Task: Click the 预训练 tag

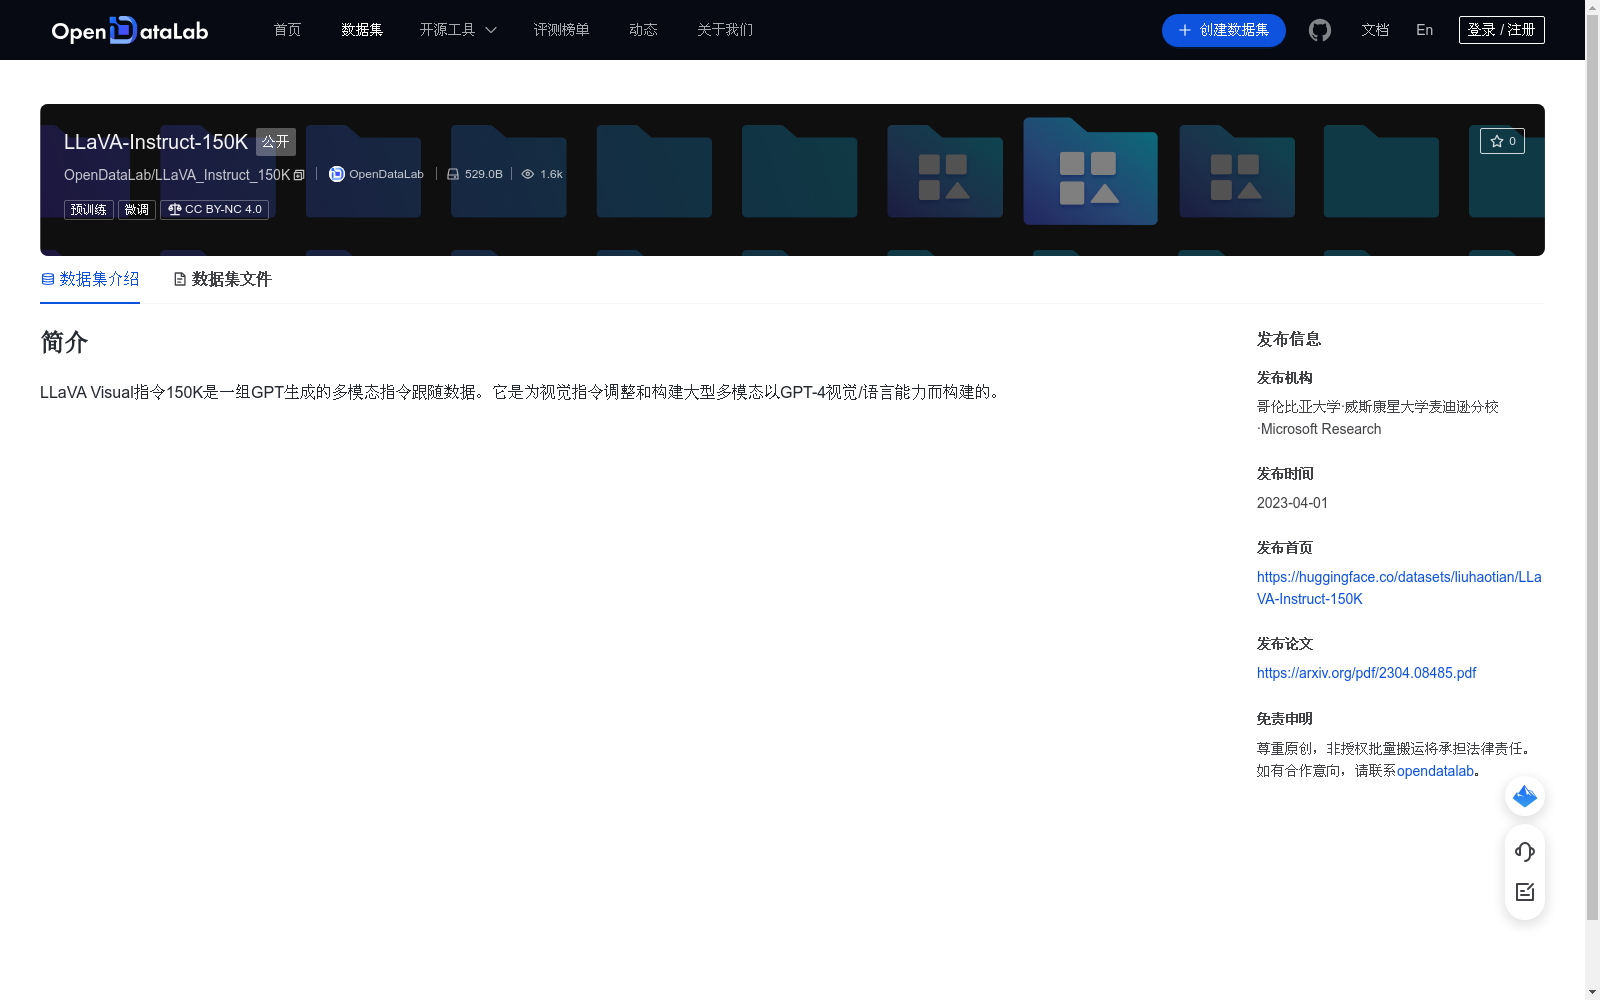Action: pos(89,209)
